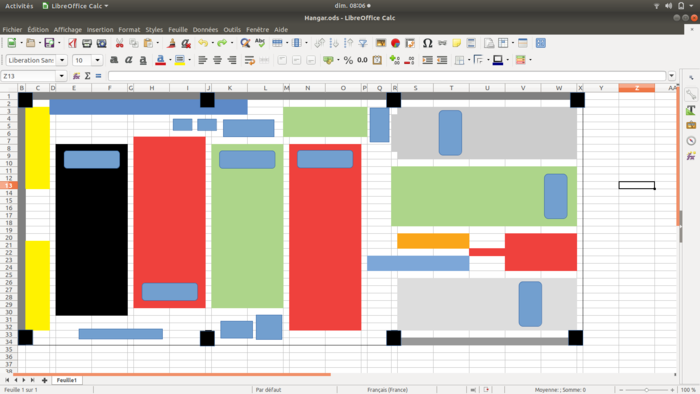This screenshot has width=700, height=394.
Task: Open borders dropdown arrow
Action: (x=469, y=60)
